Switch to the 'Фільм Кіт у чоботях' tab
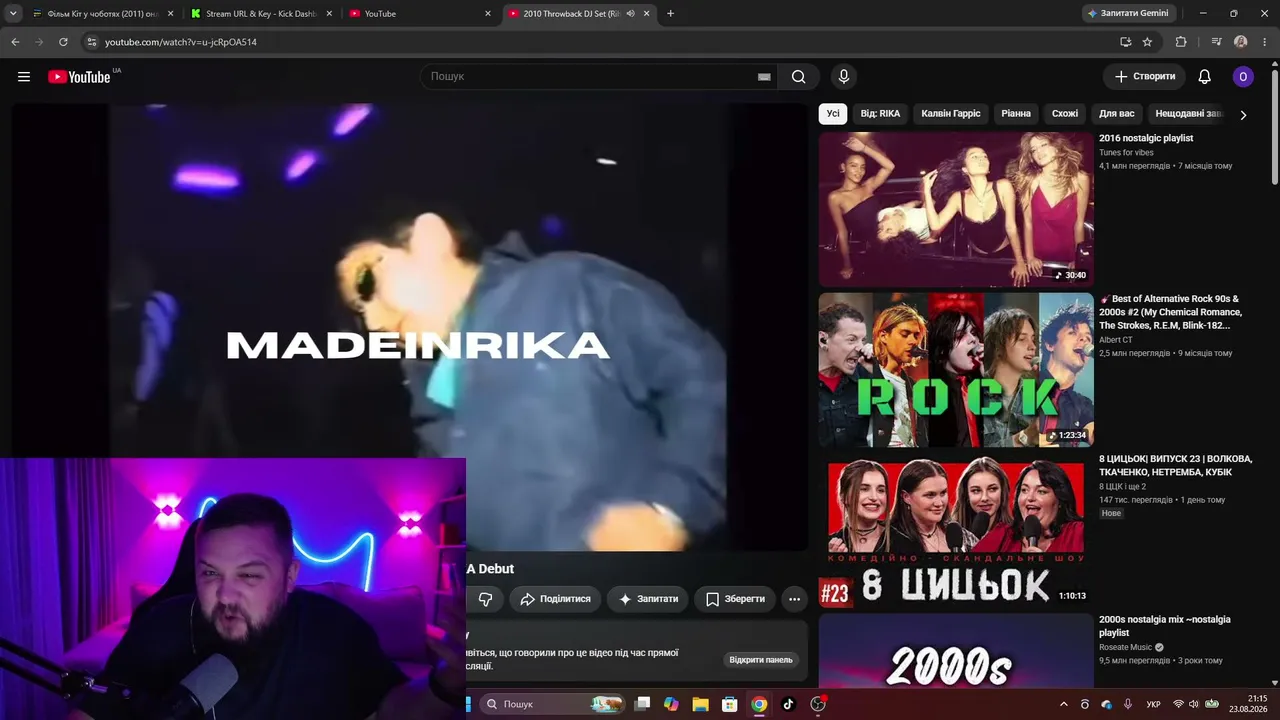This screenshot has width=1280, height=720. point(102,13)
